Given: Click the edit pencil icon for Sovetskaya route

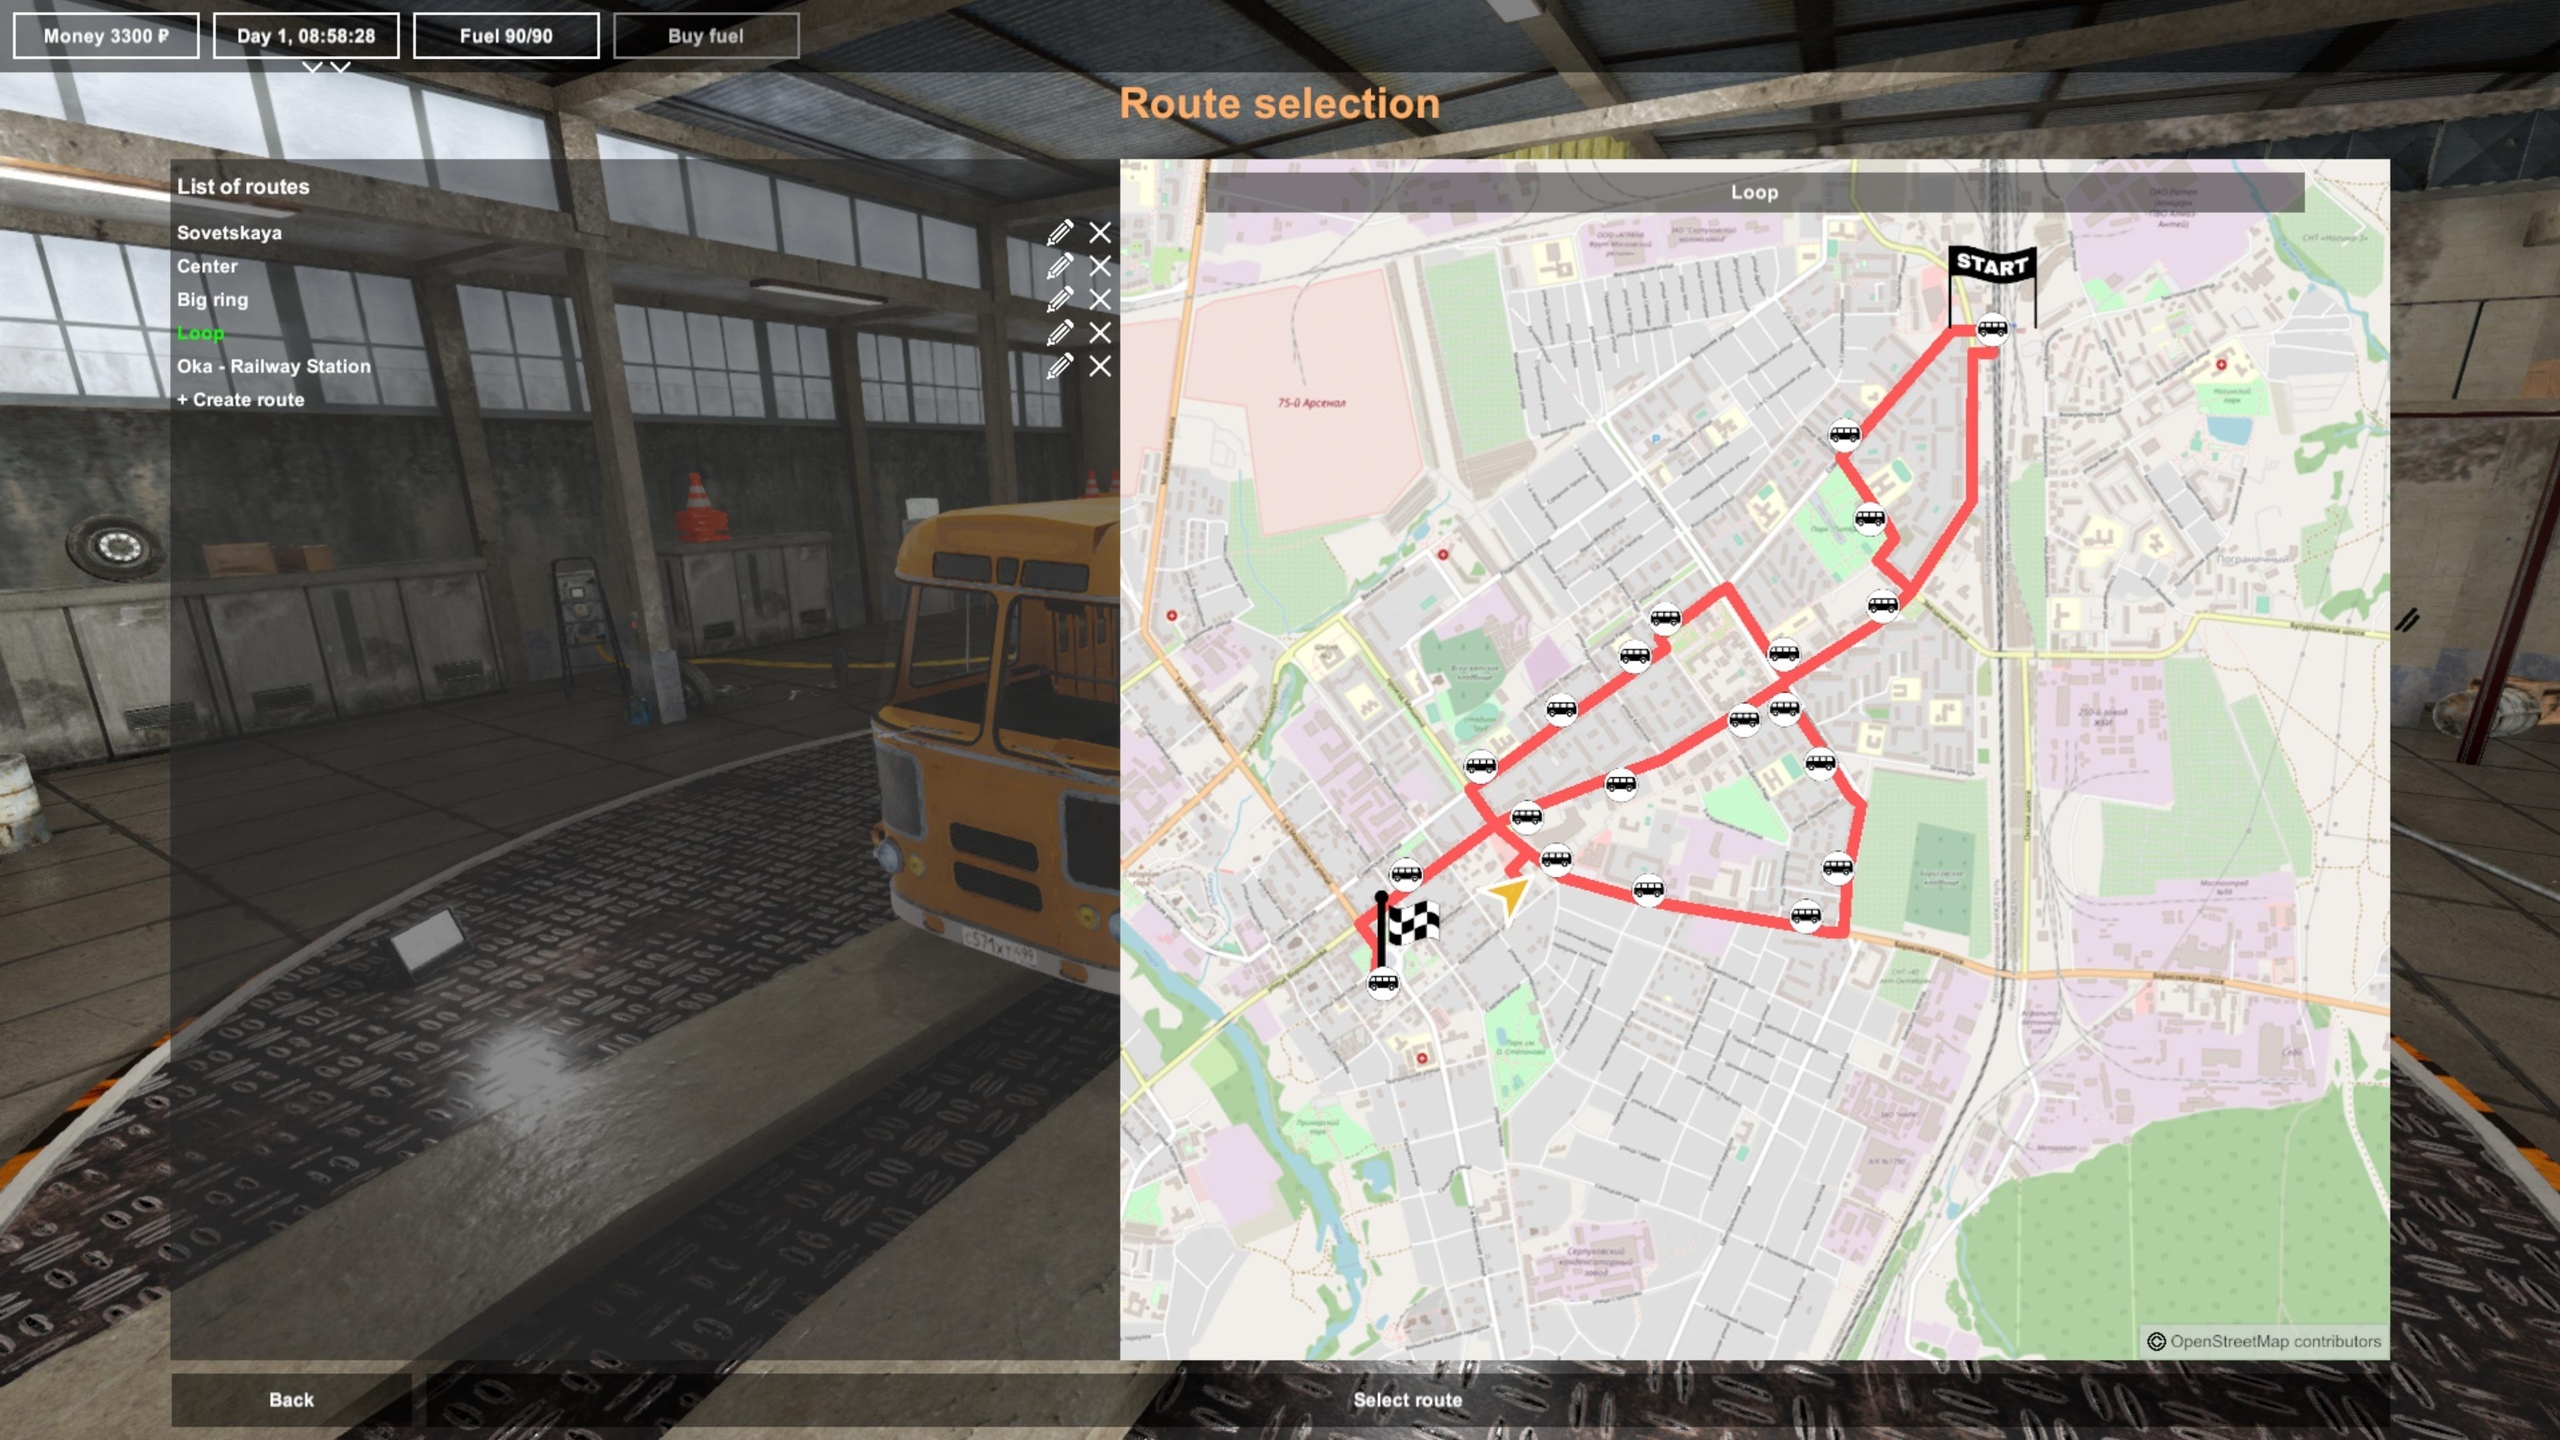Looking at the screenshot, I should pyautogui.click(x=1058, y=230).
